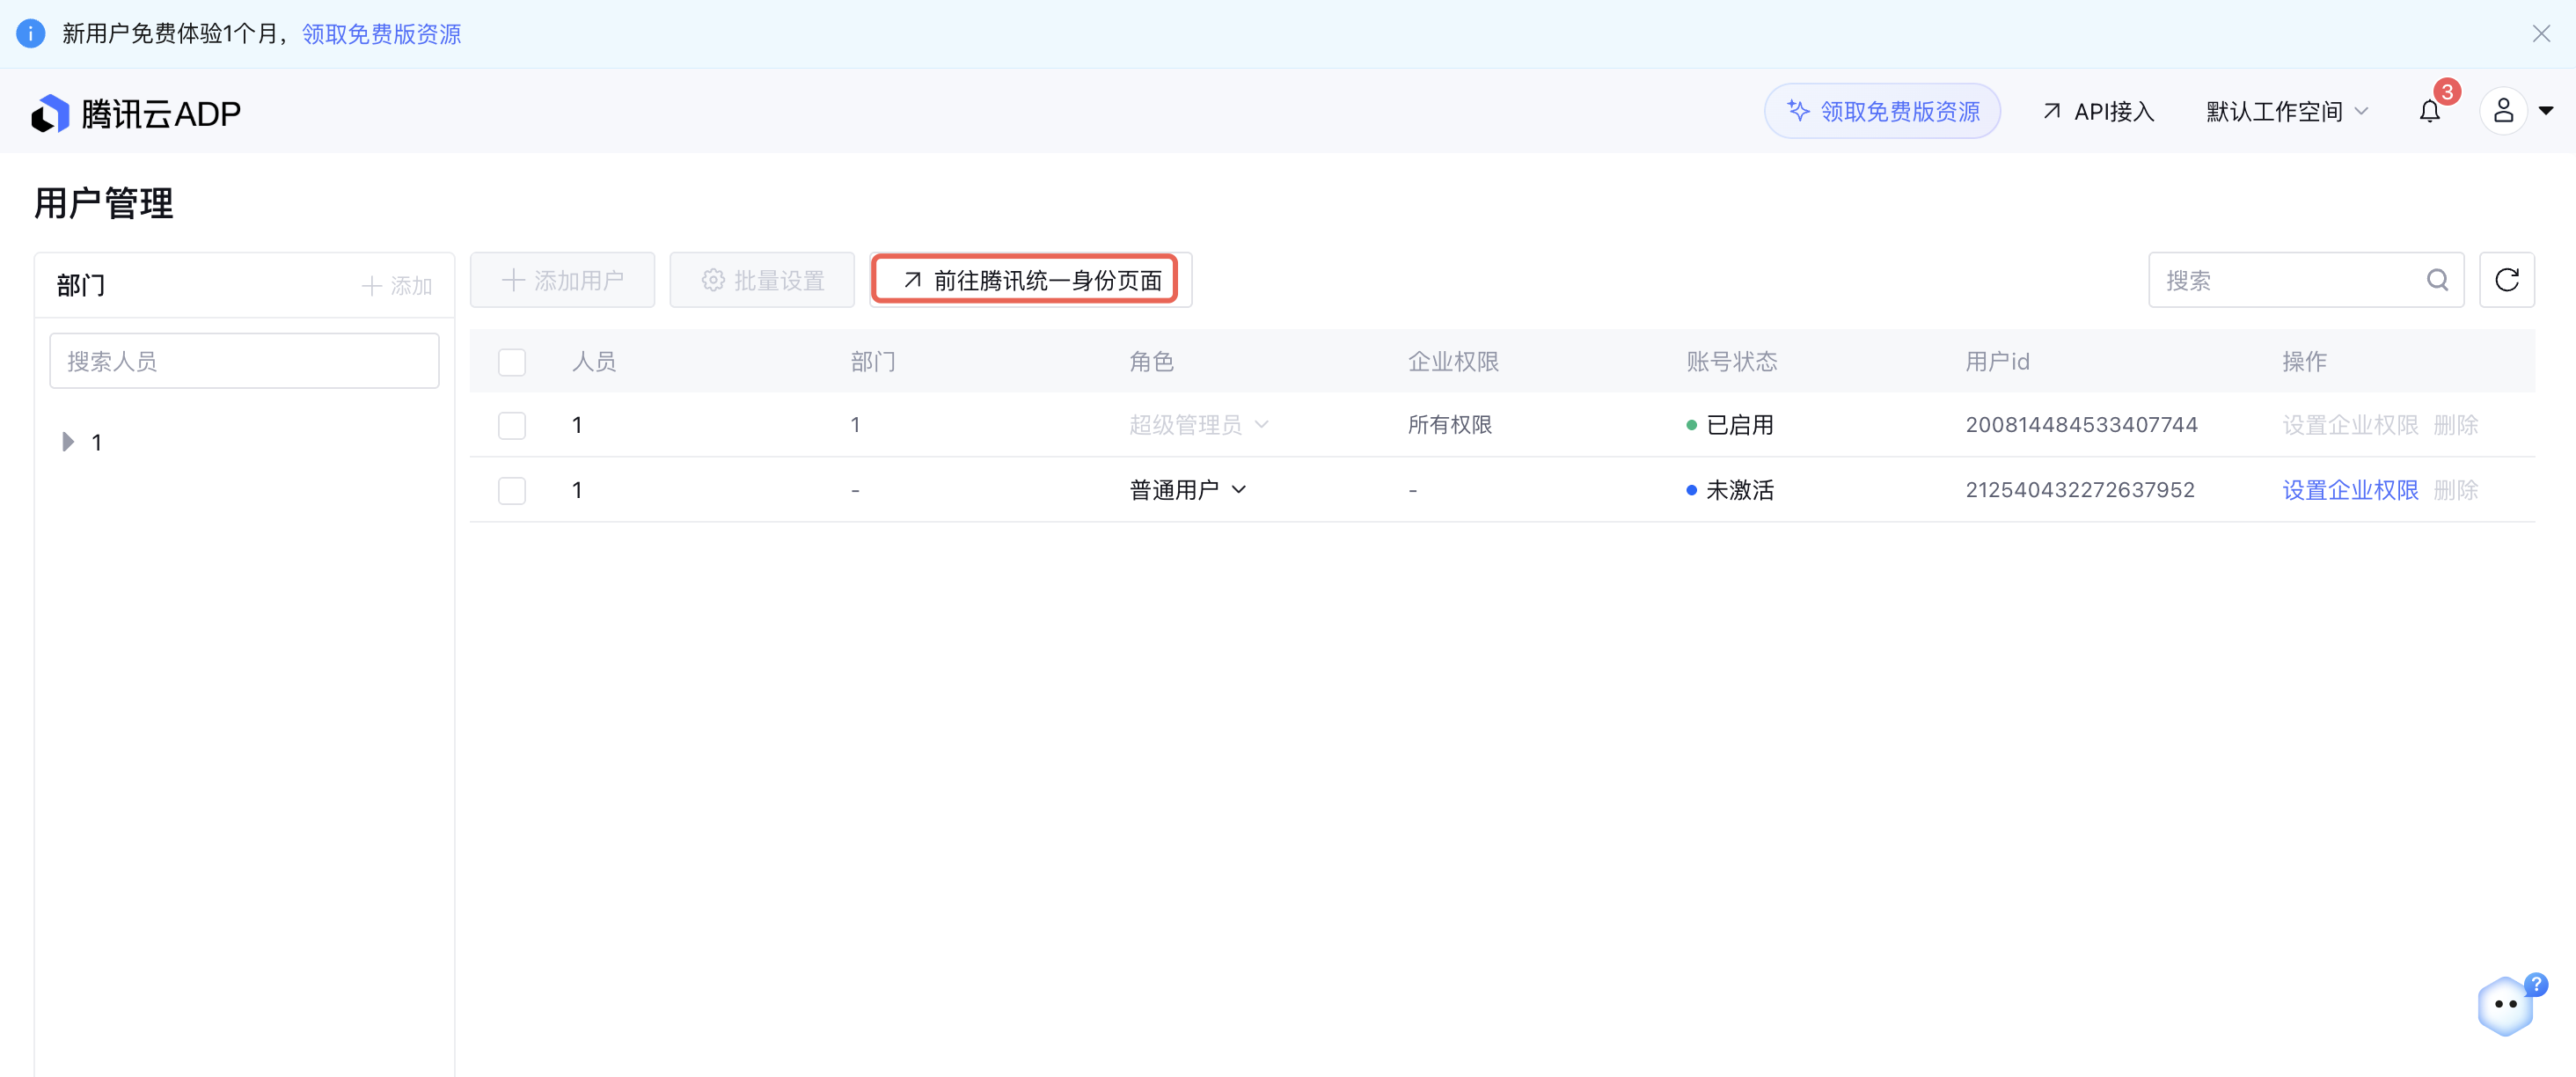The width and height of the screenshot is (2576, 1077).
Task: Toggle the select-all checkbox in table header
Action: 512,361
